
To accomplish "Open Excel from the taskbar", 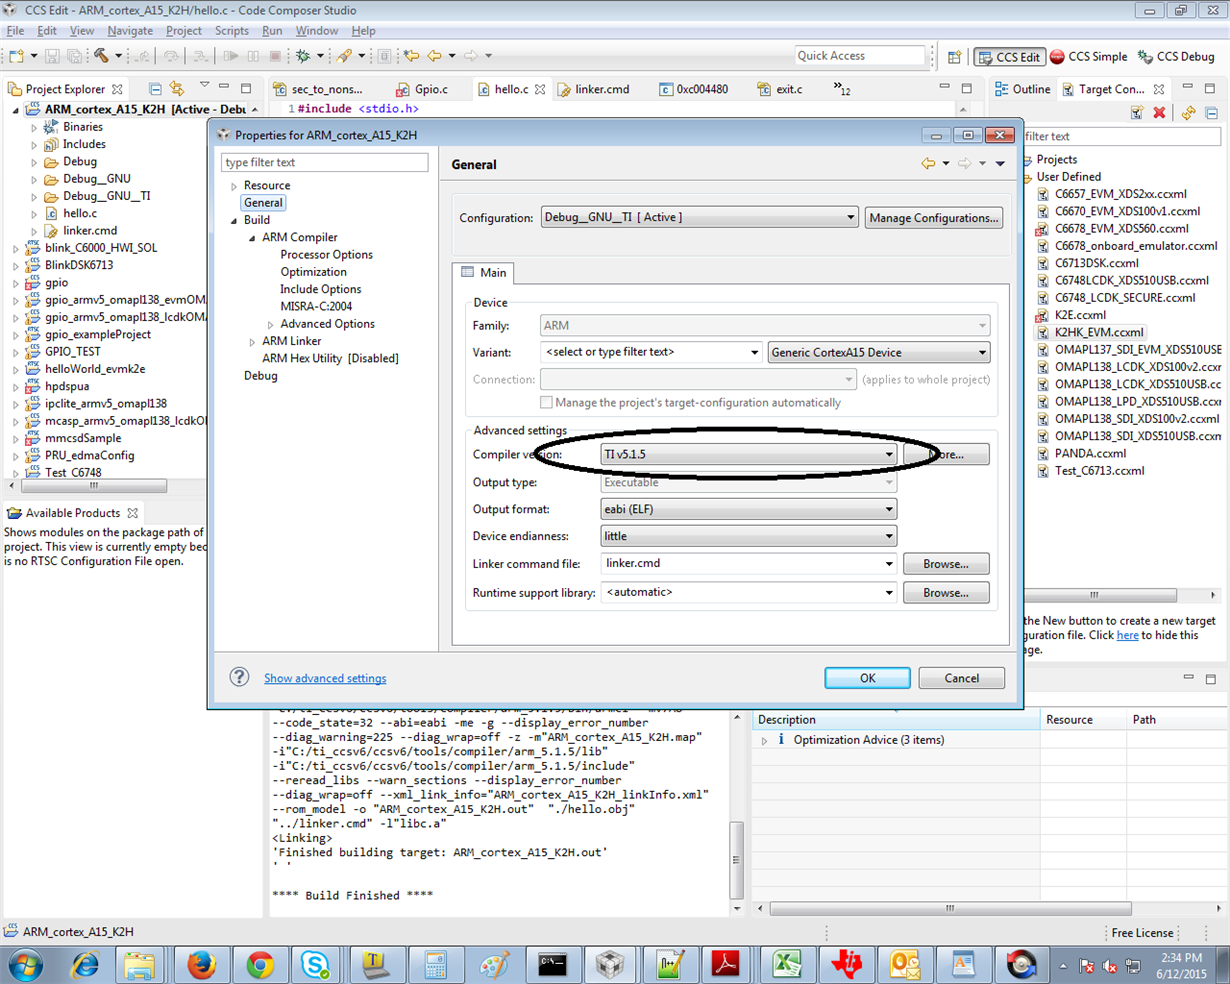I will [786, 964].
